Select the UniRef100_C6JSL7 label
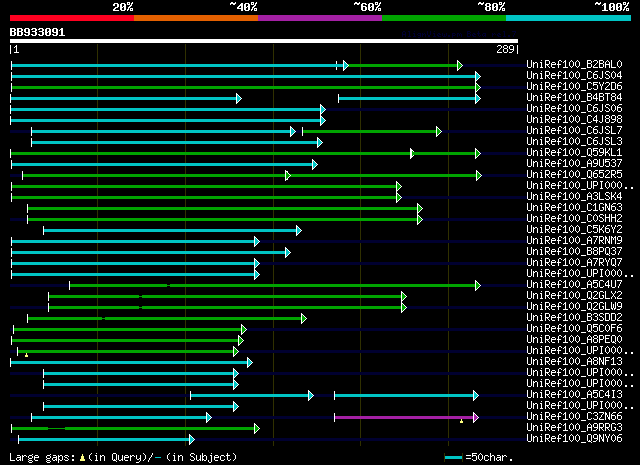Viewport: 640px width, 465px height. click(574, 131)
